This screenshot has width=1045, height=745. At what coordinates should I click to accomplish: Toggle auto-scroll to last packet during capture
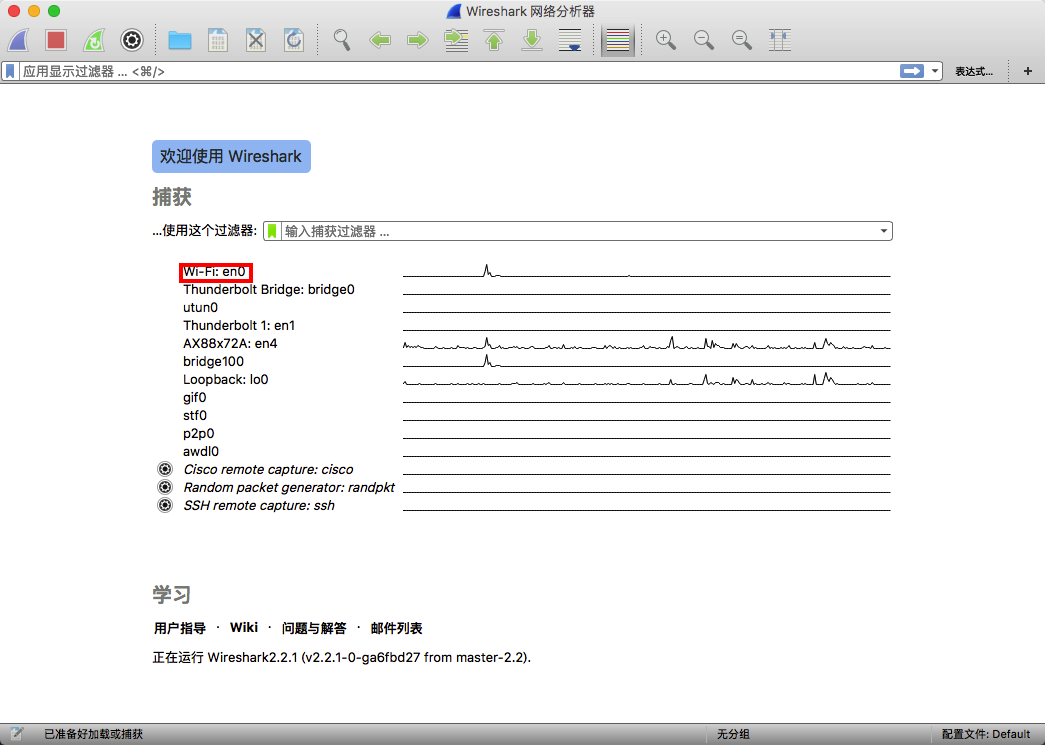pyautogui.click(x=570, y=40)
